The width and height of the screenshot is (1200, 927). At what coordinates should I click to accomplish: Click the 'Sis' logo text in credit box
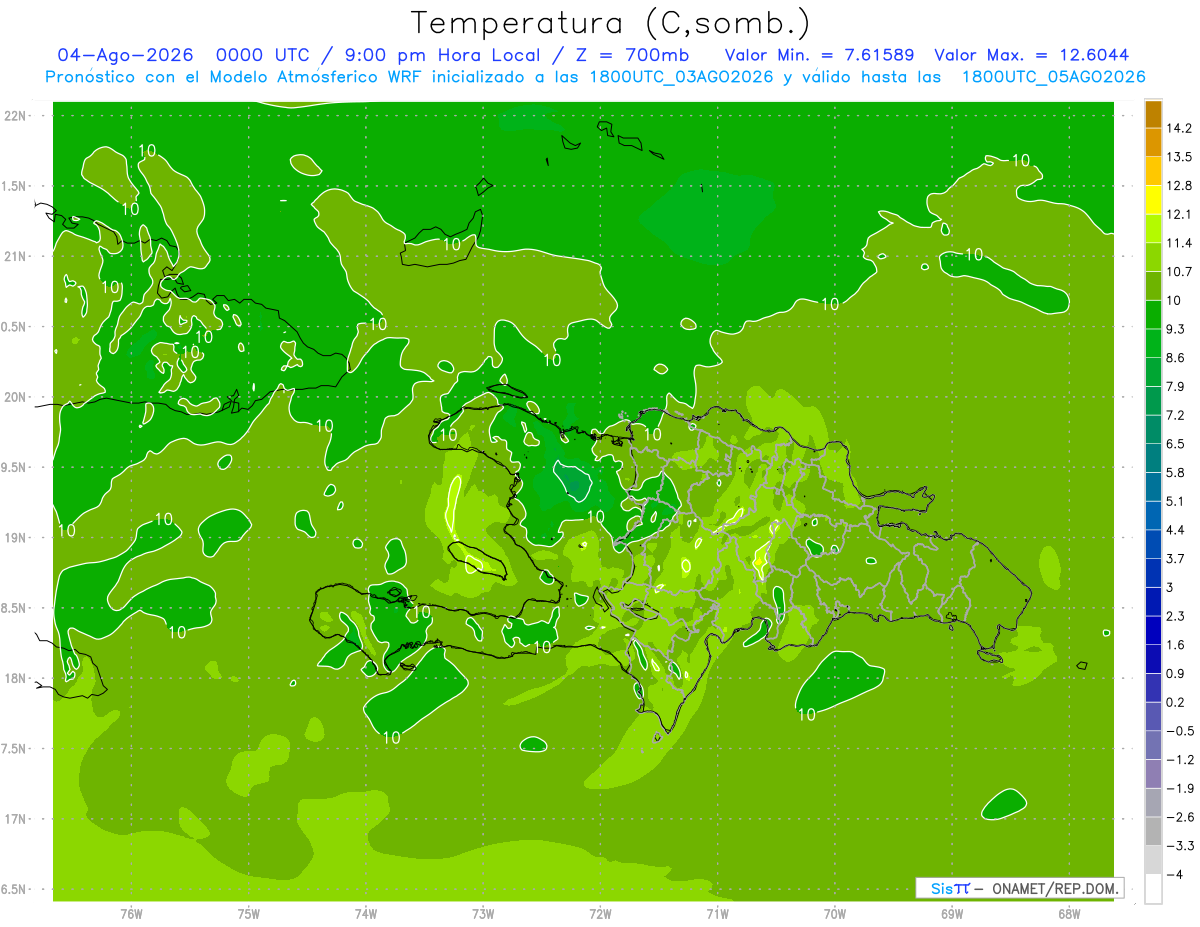coord(941,888)
